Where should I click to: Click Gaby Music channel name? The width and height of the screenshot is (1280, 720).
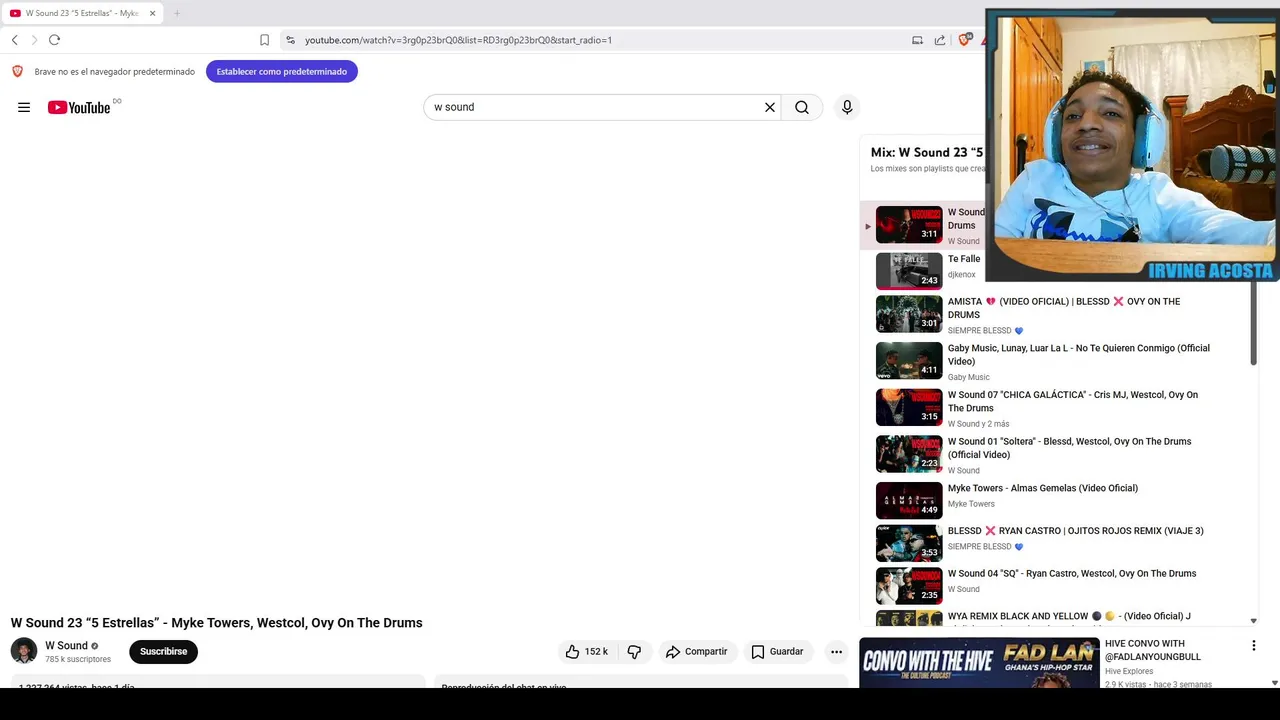pos(969,377)
